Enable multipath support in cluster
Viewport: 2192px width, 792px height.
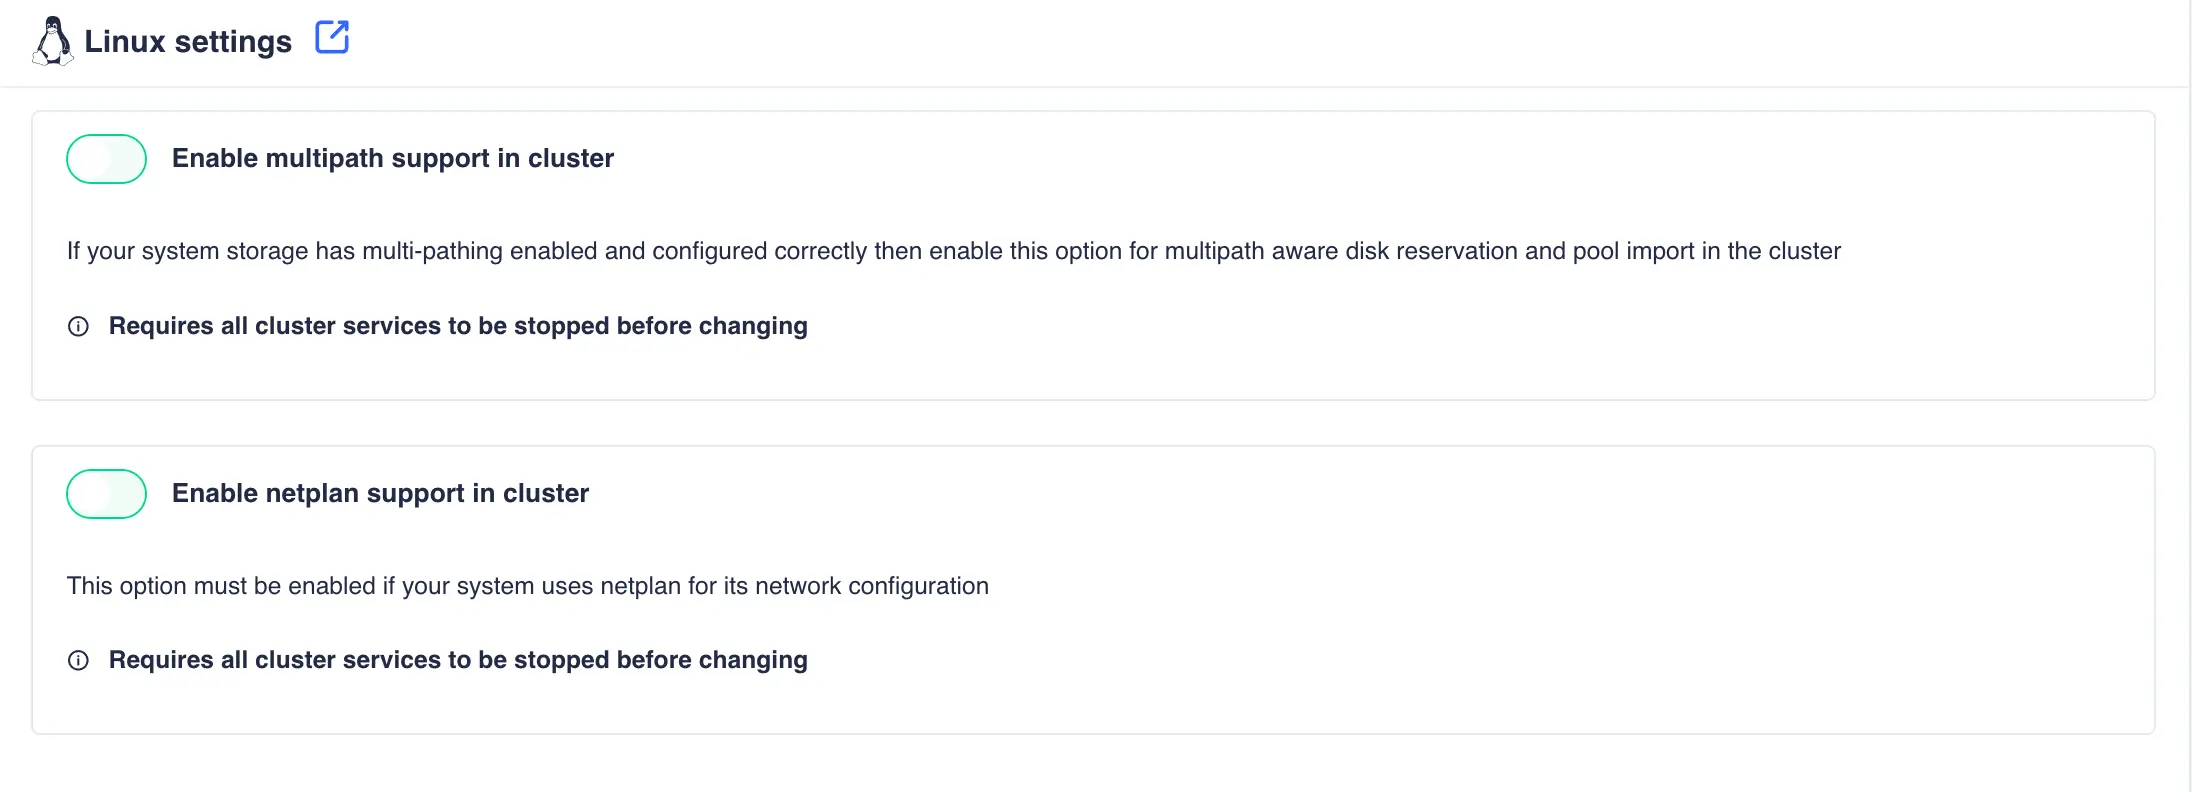[x=106, y=158]
